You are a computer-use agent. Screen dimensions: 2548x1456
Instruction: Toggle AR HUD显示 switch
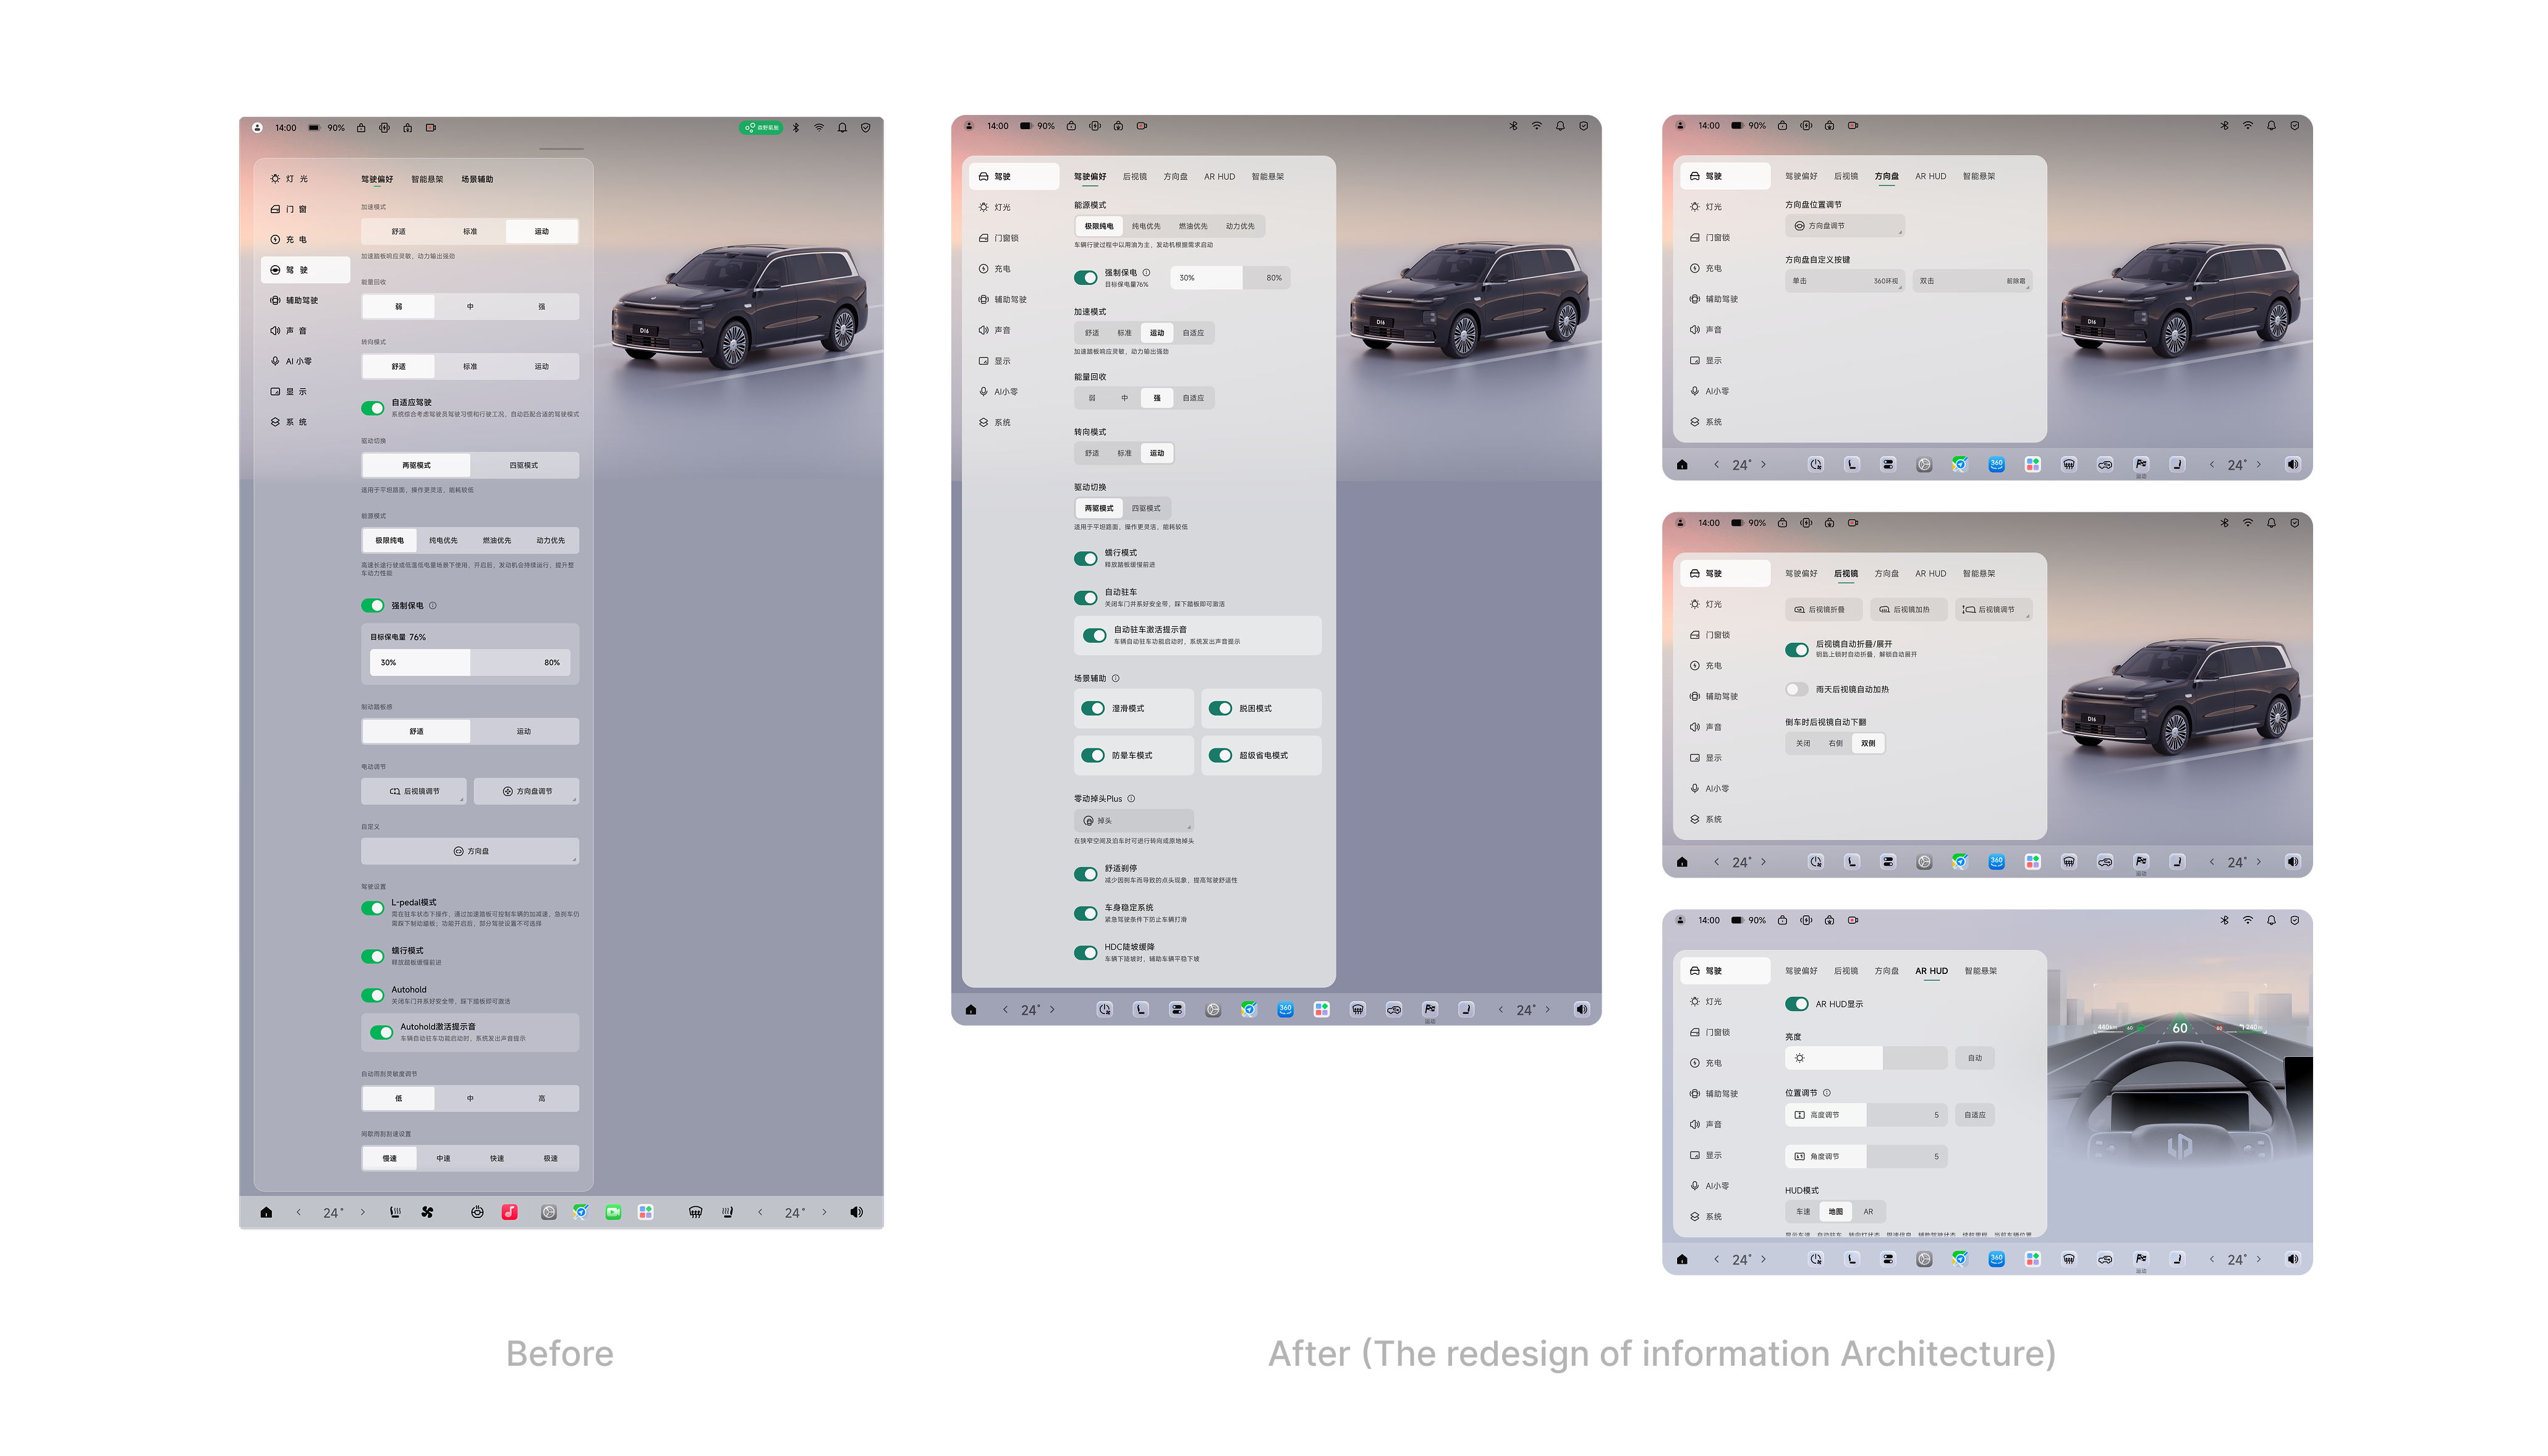click(1797, 1004)
